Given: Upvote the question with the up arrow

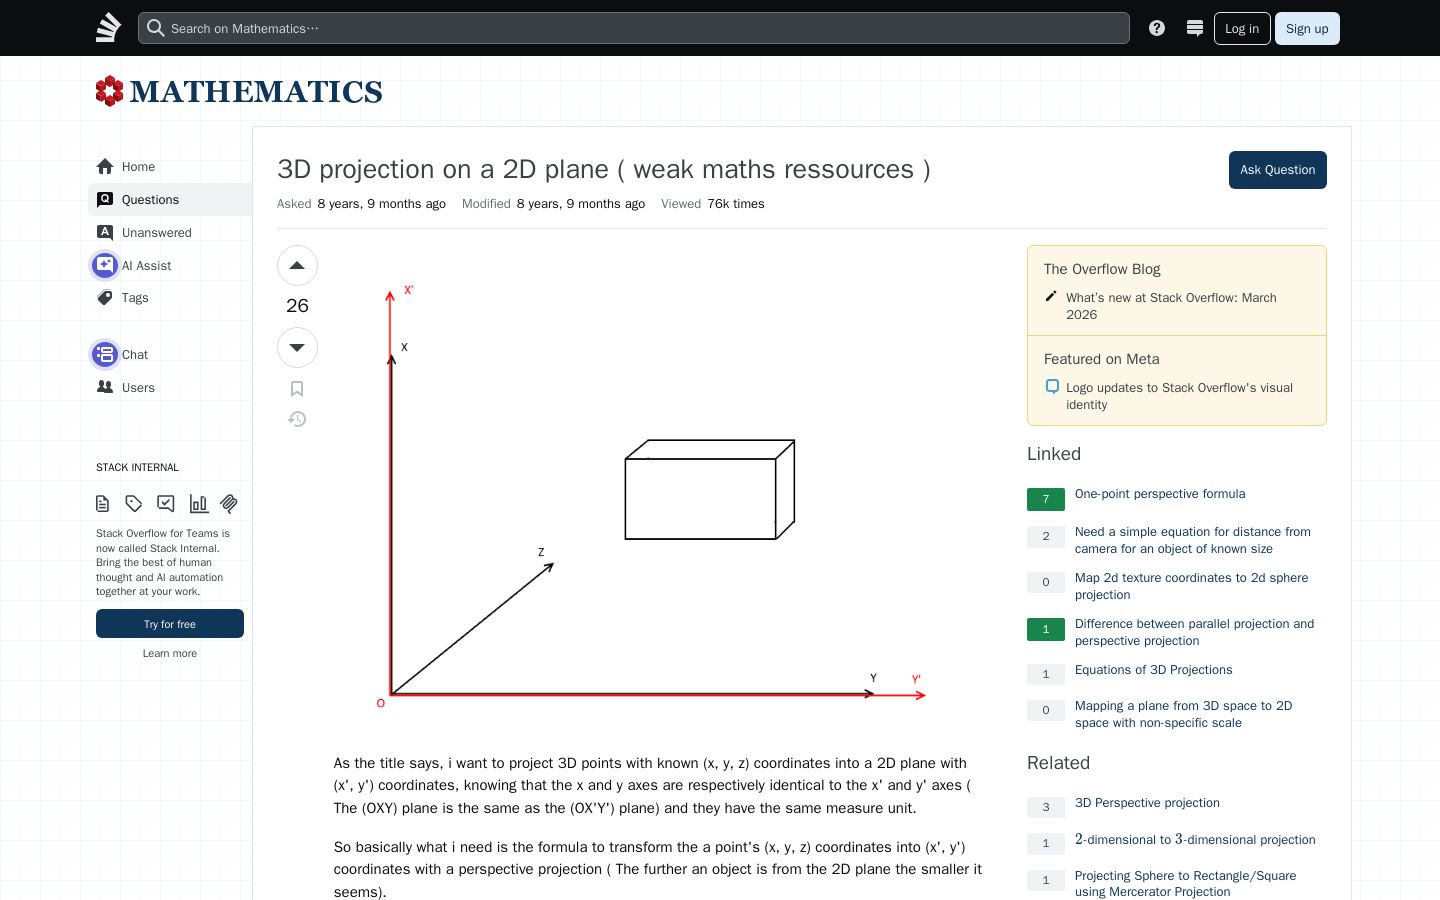Looking at the screenshot, I should tap(297, 266).
